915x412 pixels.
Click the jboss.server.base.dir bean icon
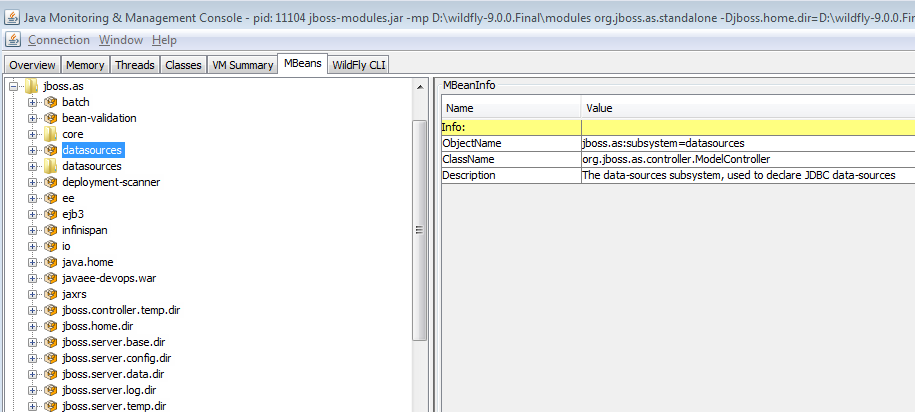(x=51, y=342)
